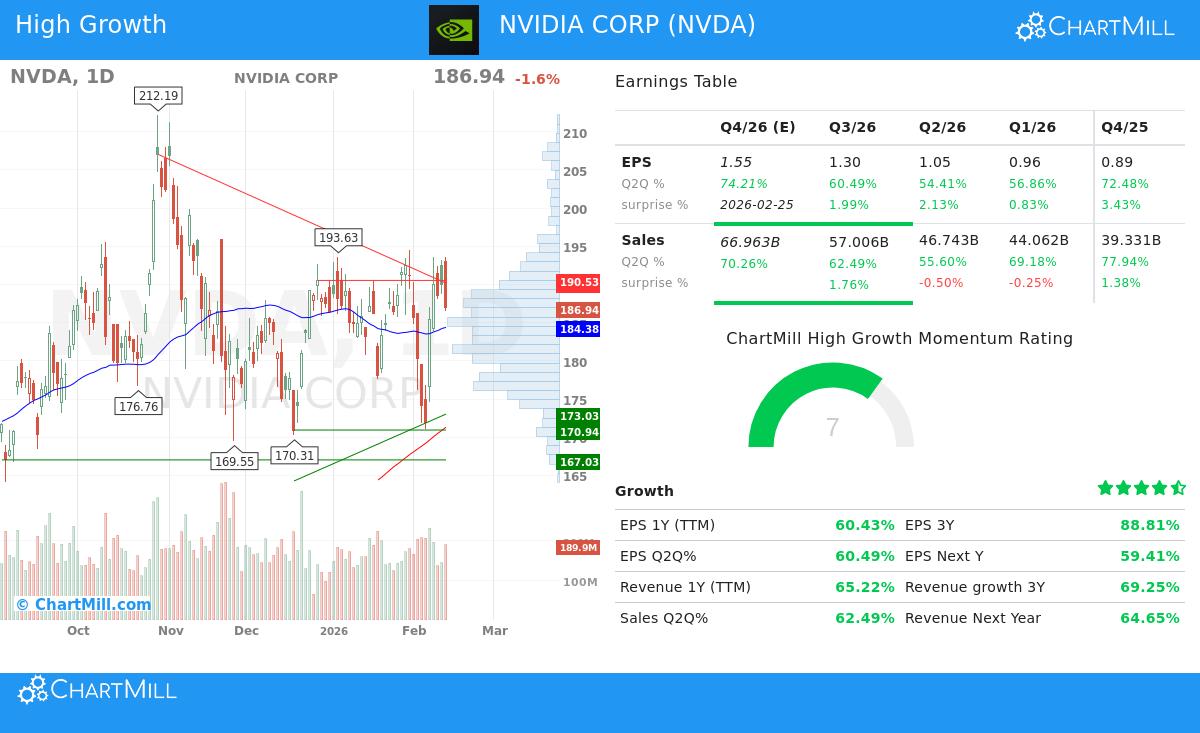This screenshot has height=733, width=1200.
Task: Click the ChartMill logo in the footer bar
Action: click(96, 689)
